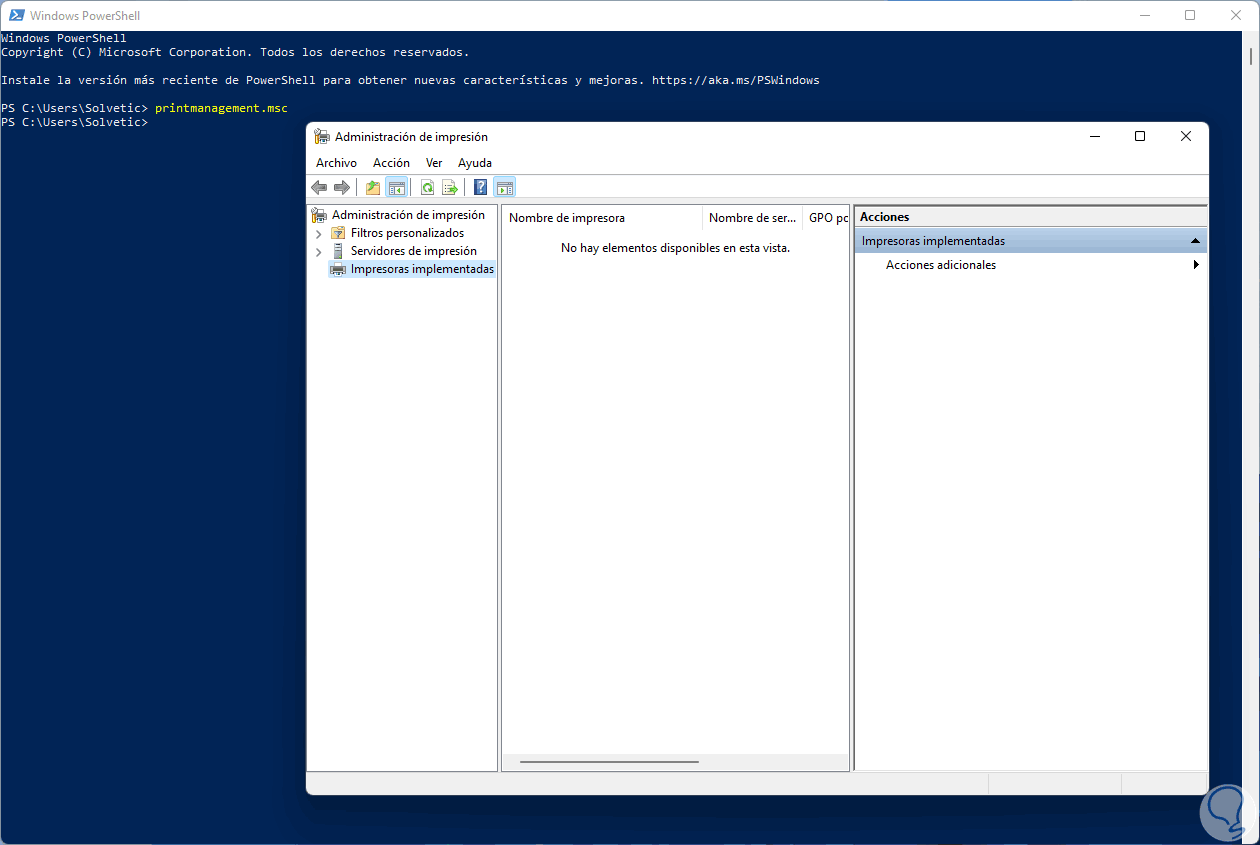1260x845 pixels.
Task: Click the Back arrow toolbar icon
Action: click(319, 187)
